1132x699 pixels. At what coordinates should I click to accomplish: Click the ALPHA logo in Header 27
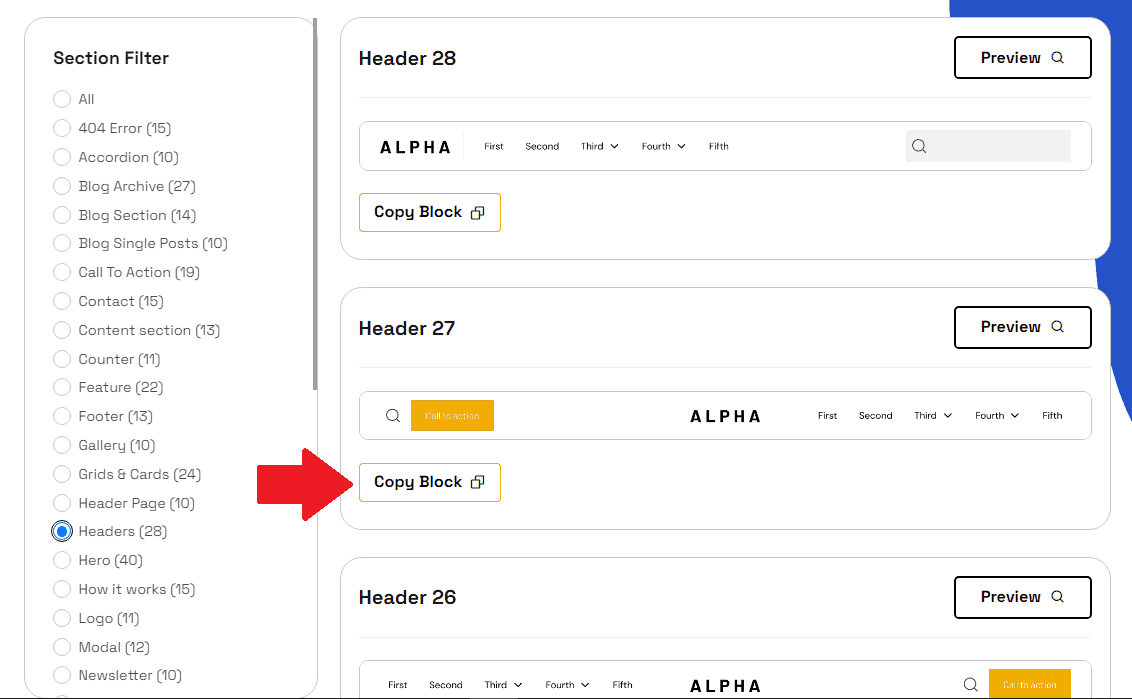tap(726, 416)
